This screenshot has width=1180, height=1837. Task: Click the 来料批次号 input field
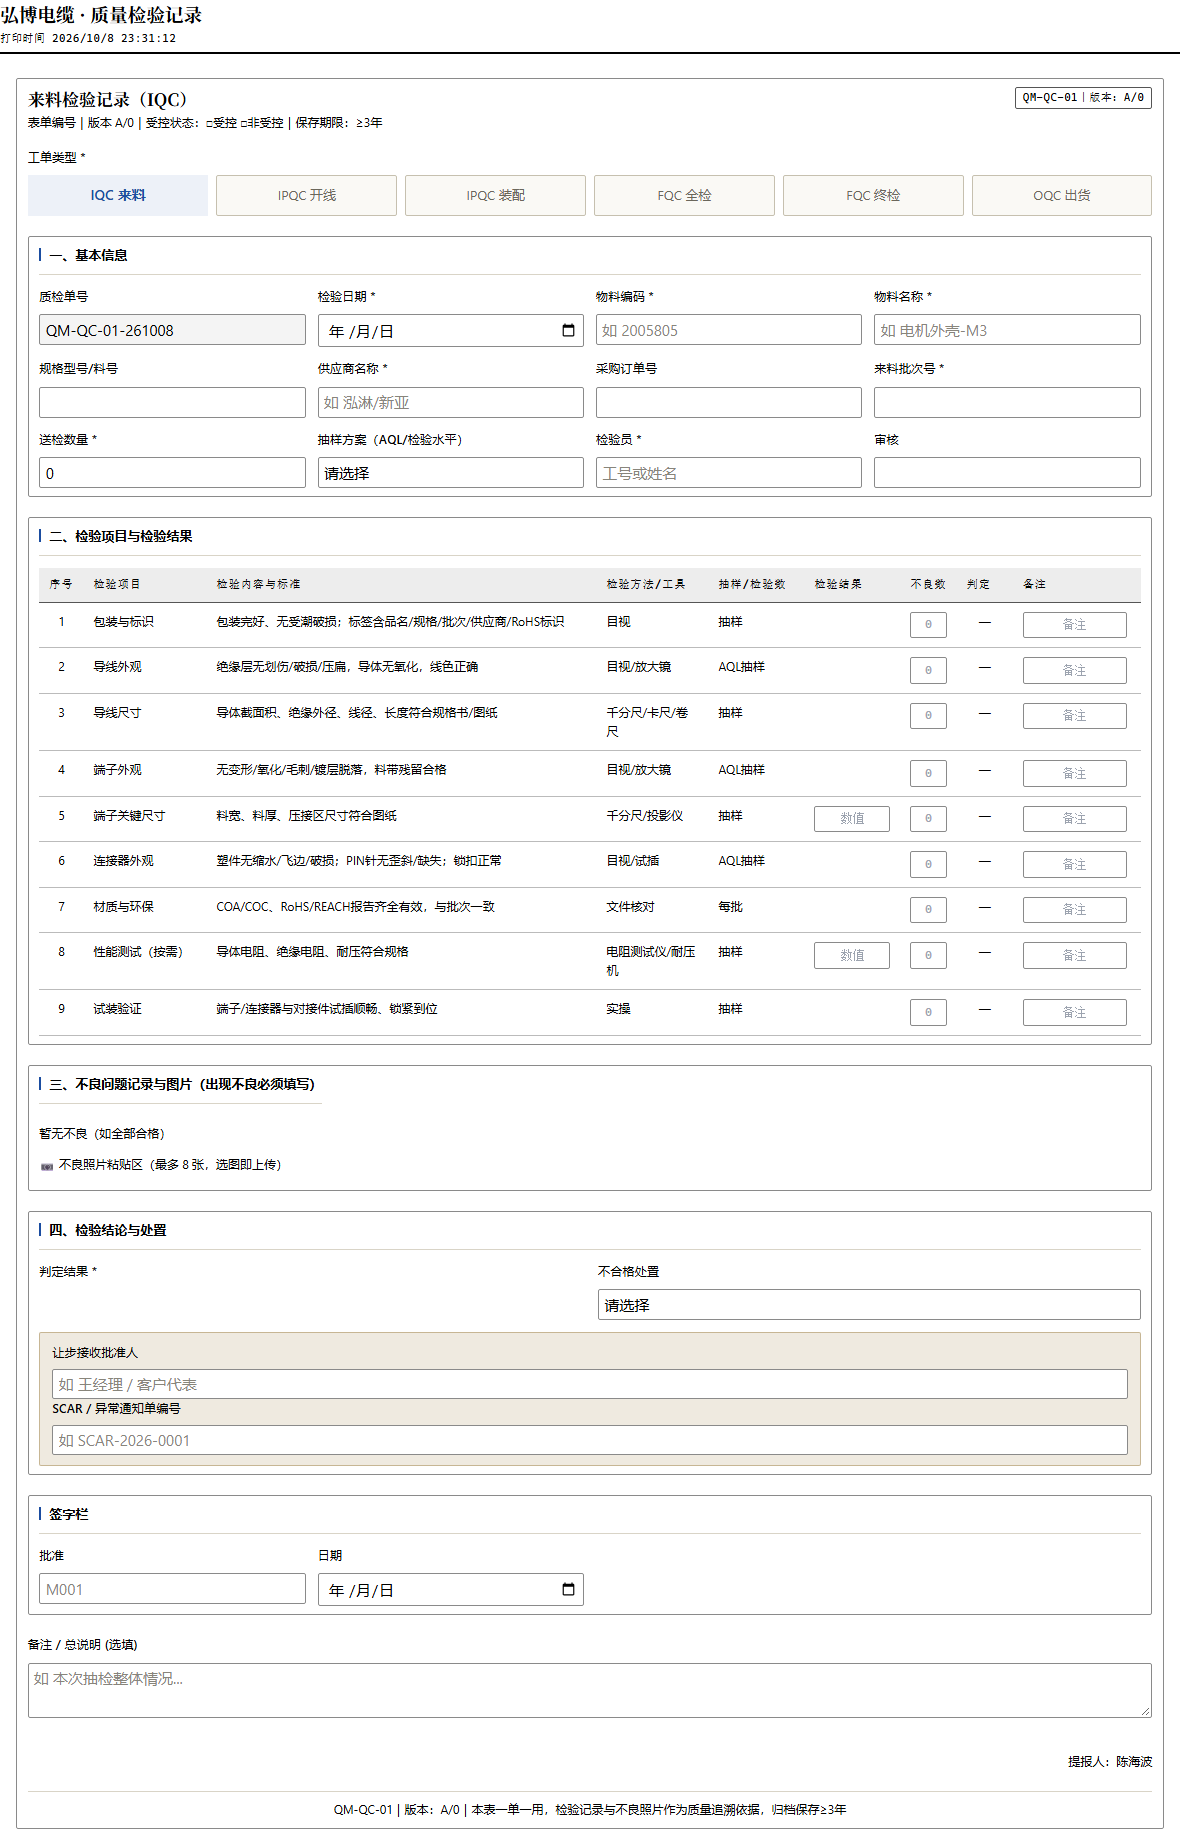click(x=1007, y=402)
